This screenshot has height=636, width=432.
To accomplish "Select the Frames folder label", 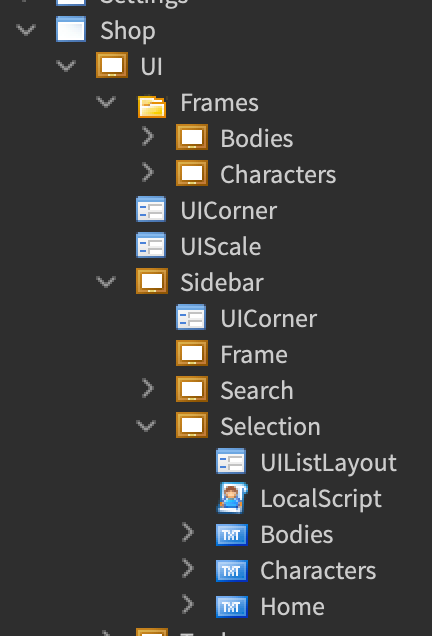I will [219, 103].
